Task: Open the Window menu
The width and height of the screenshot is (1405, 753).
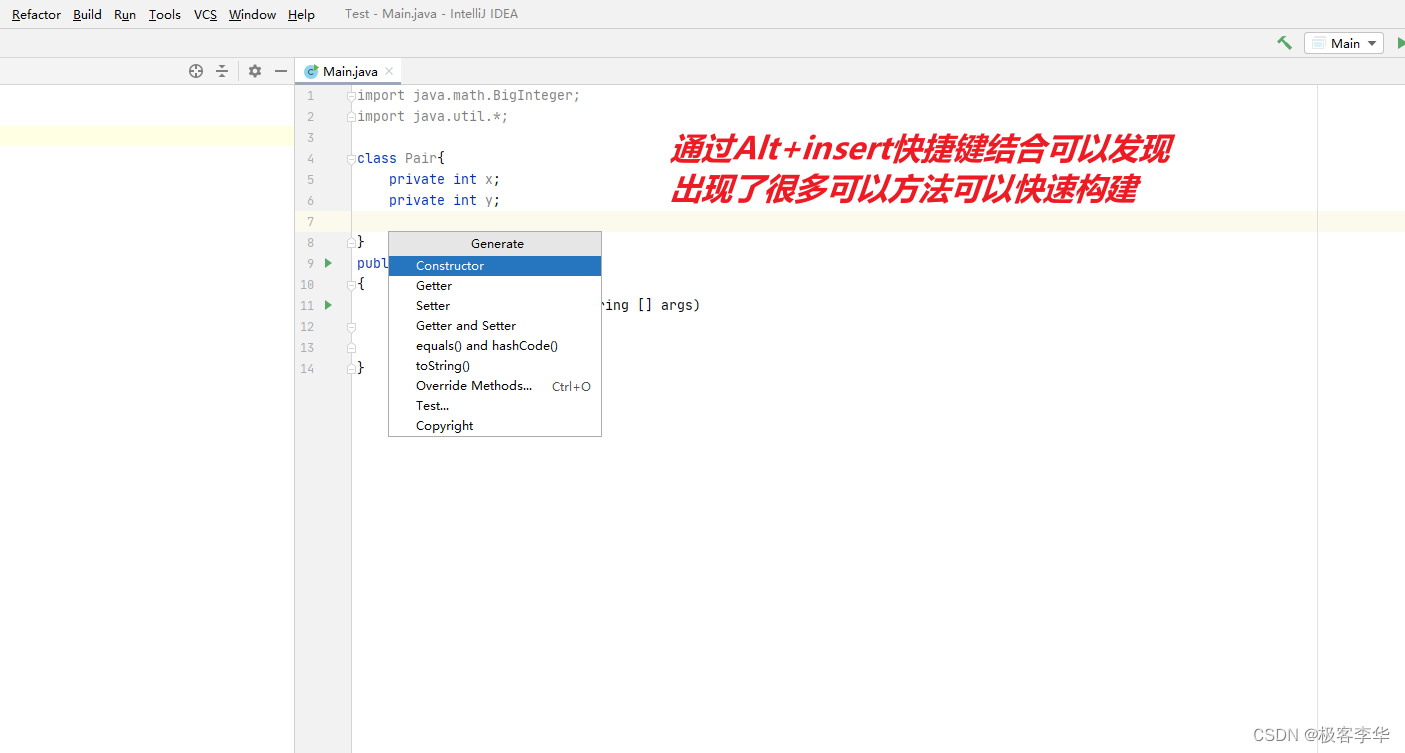Action: [252, 14]
